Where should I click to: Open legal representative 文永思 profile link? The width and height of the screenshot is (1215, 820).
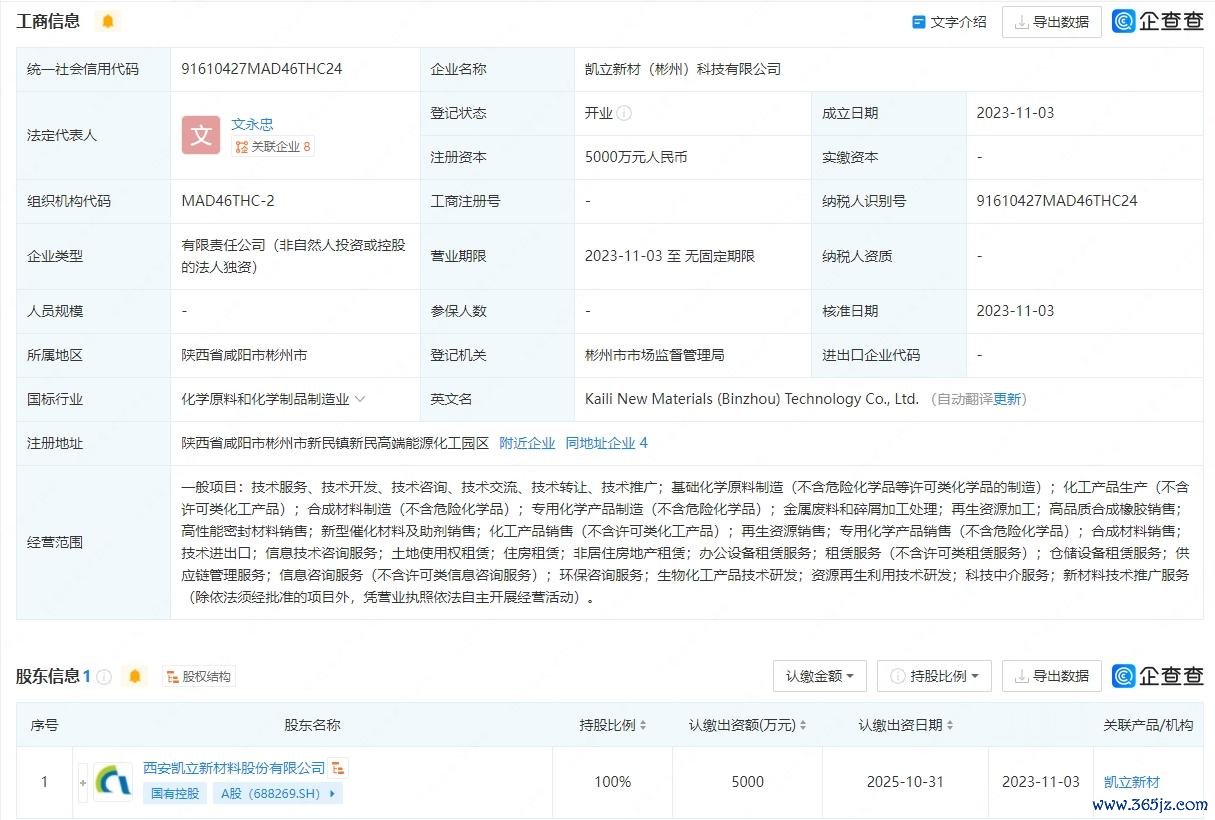pyautogui.click(x=252, y=124)
